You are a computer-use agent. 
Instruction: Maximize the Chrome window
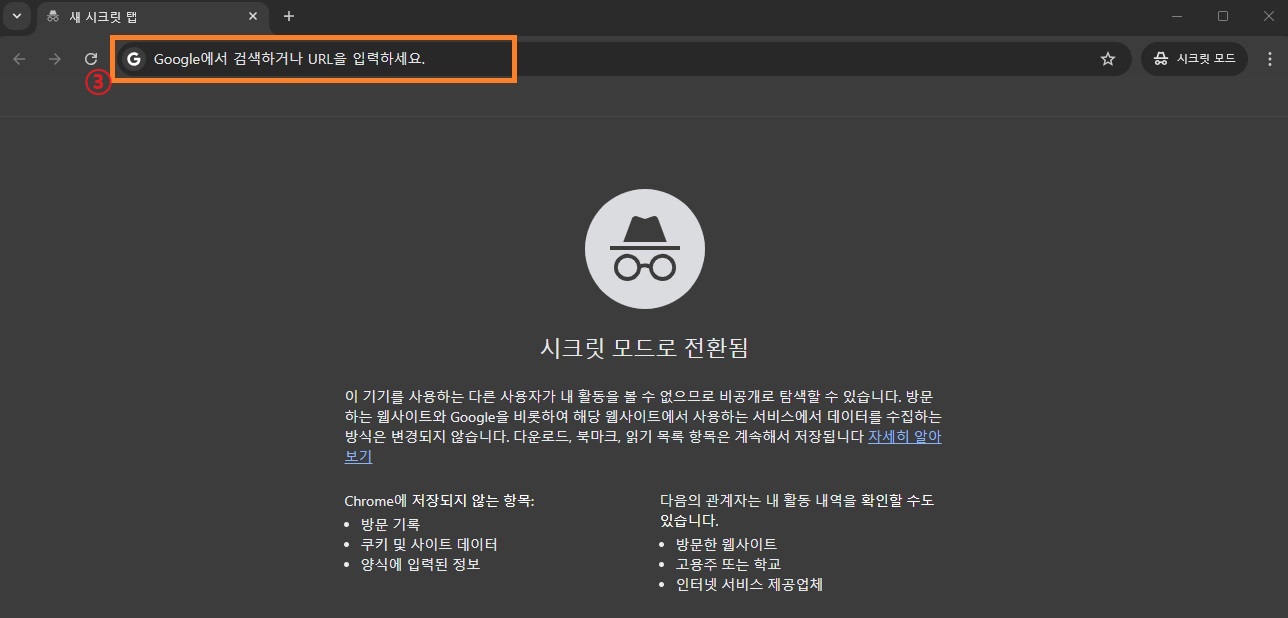tap(1222, 16)
